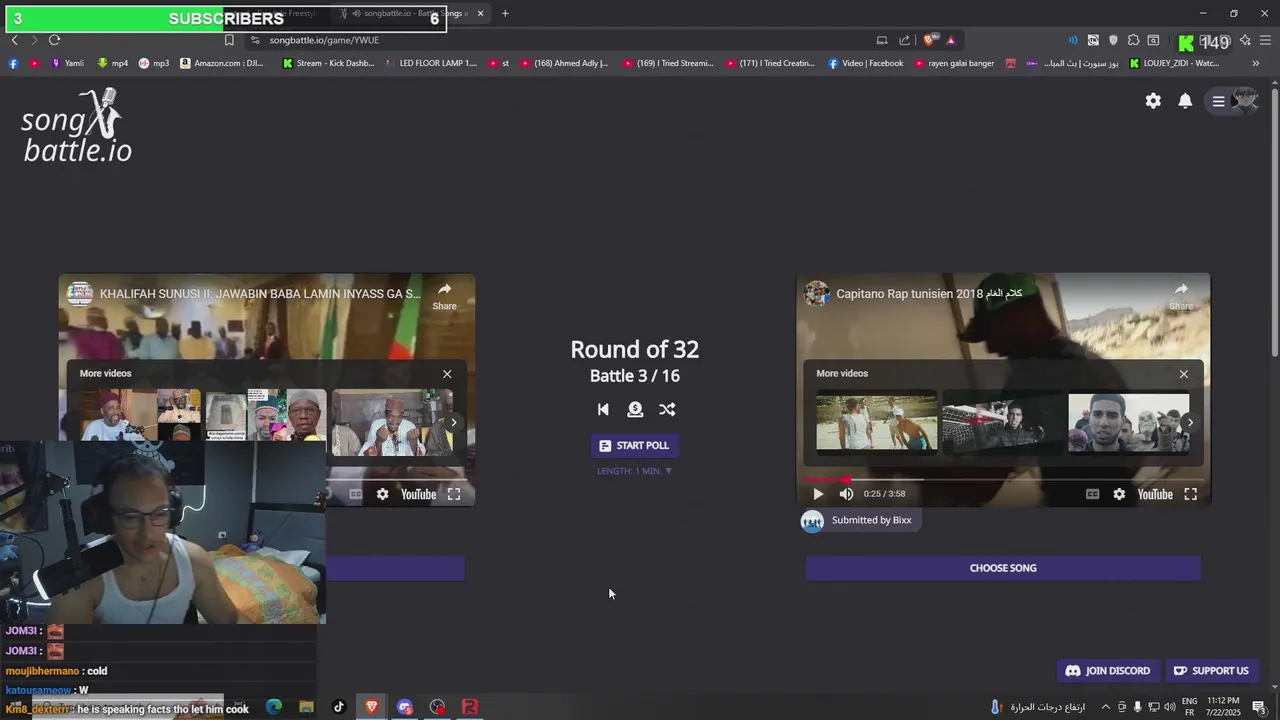Open right video on YouTube via logo
This screenshot has height=720, width=1280.
pyautogui.click(x=1155, y=494)
